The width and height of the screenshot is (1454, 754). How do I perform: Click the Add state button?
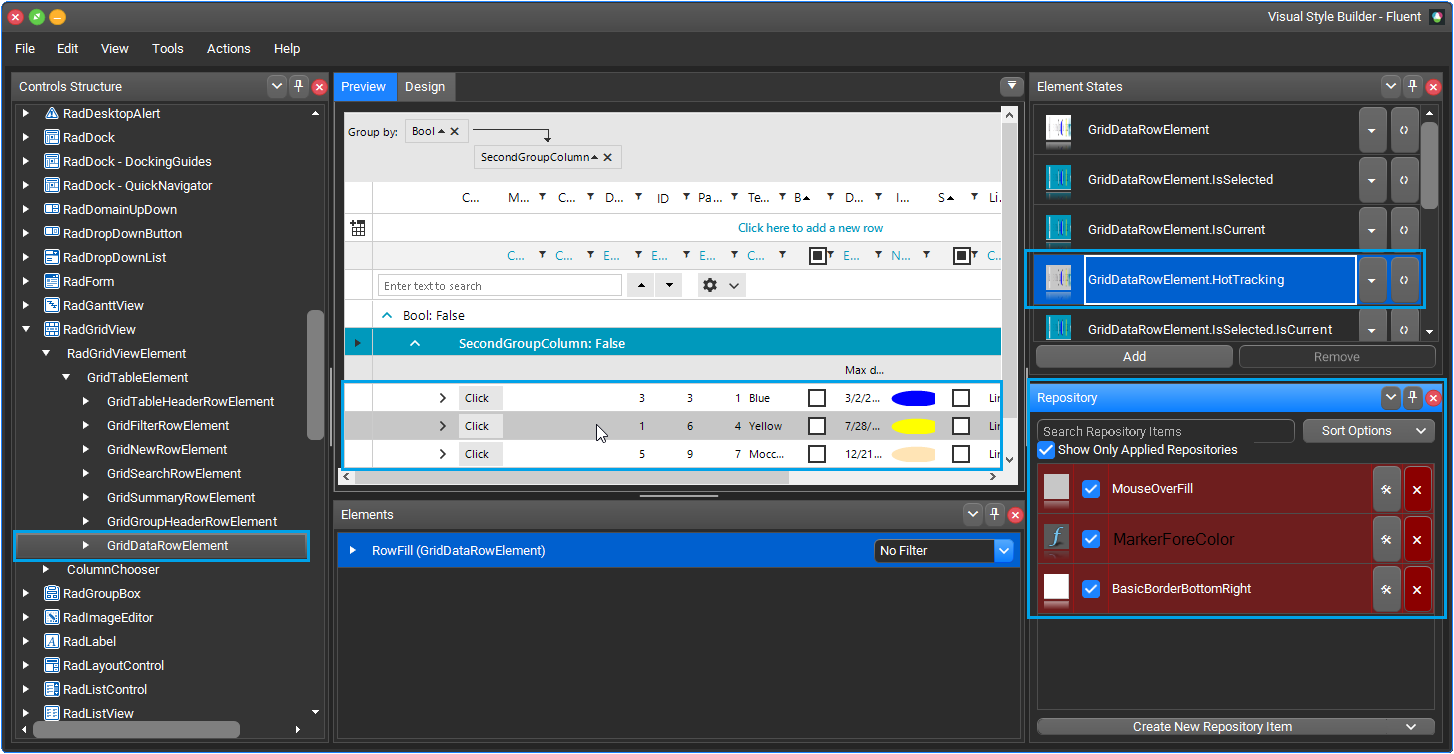coord(1134,356)
